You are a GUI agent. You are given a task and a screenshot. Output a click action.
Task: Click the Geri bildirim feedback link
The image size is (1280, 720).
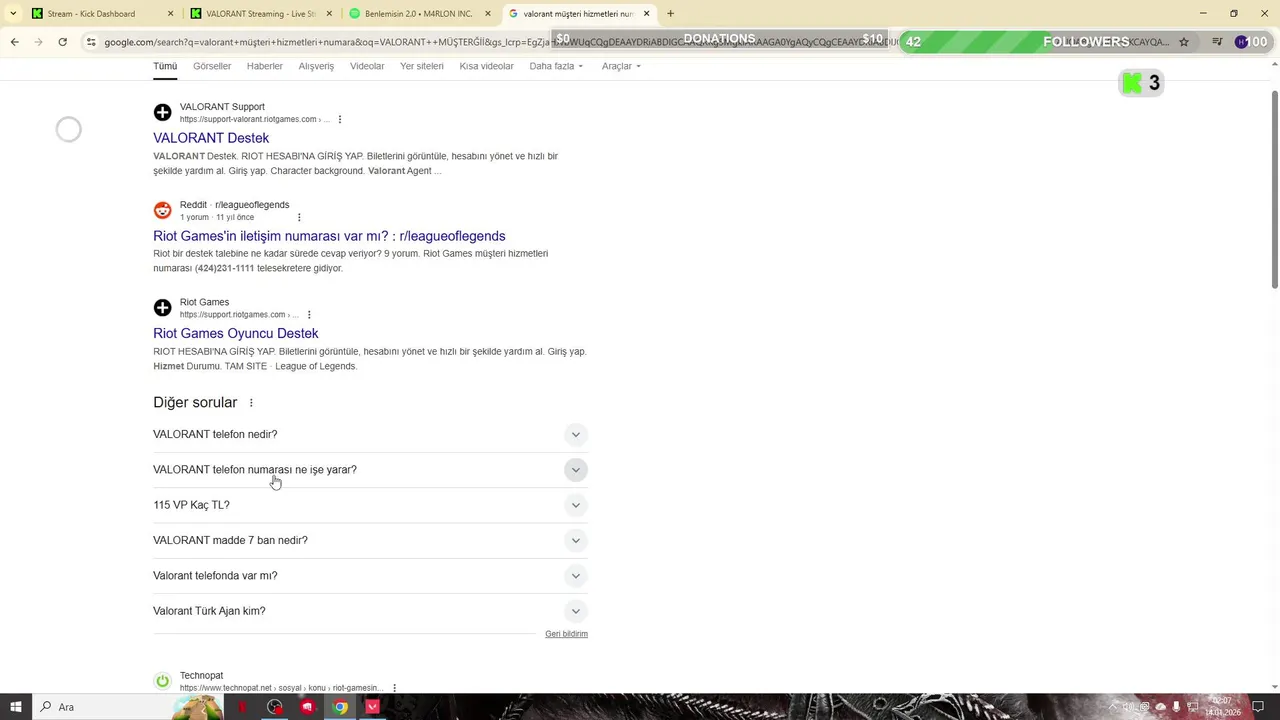coord(566,634)
